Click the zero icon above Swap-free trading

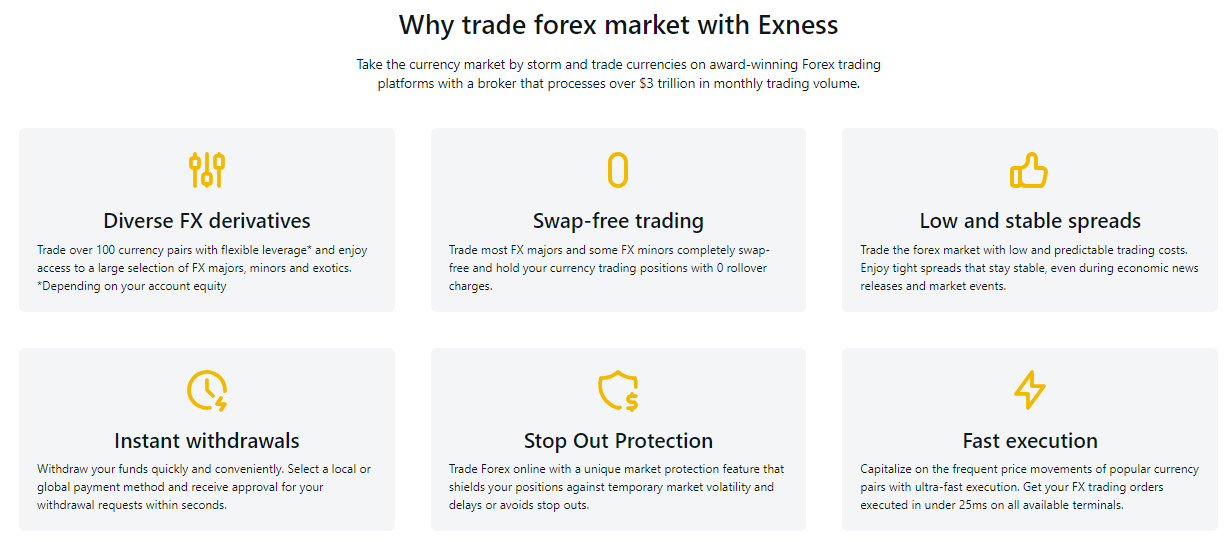click(x=618, y=170)
